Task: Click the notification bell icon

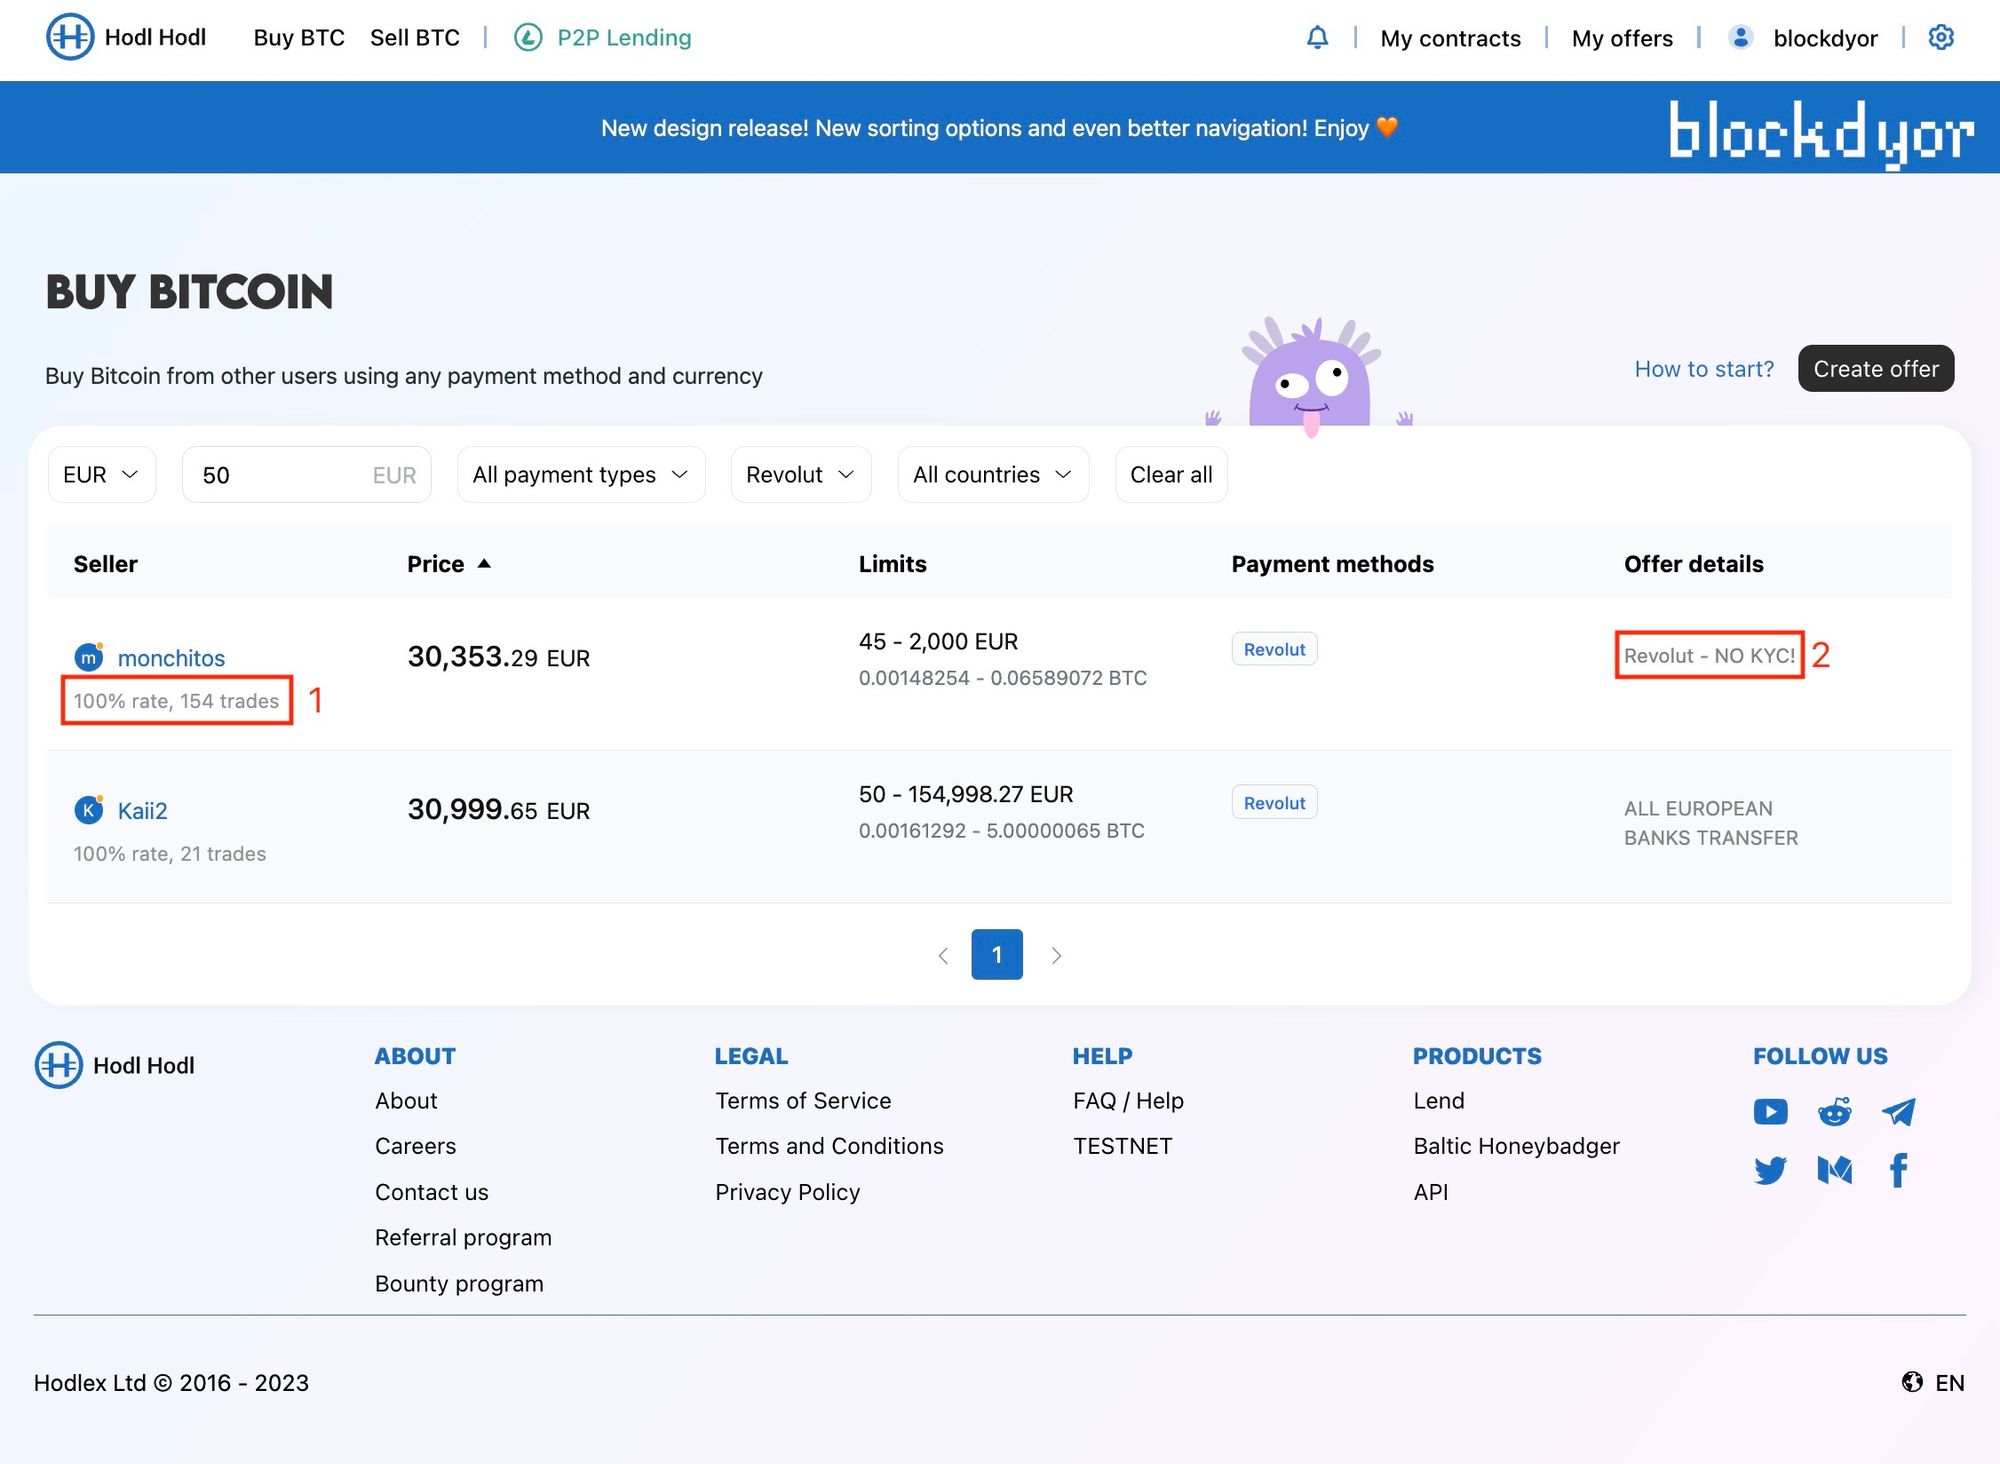Action: (1317, 34)
